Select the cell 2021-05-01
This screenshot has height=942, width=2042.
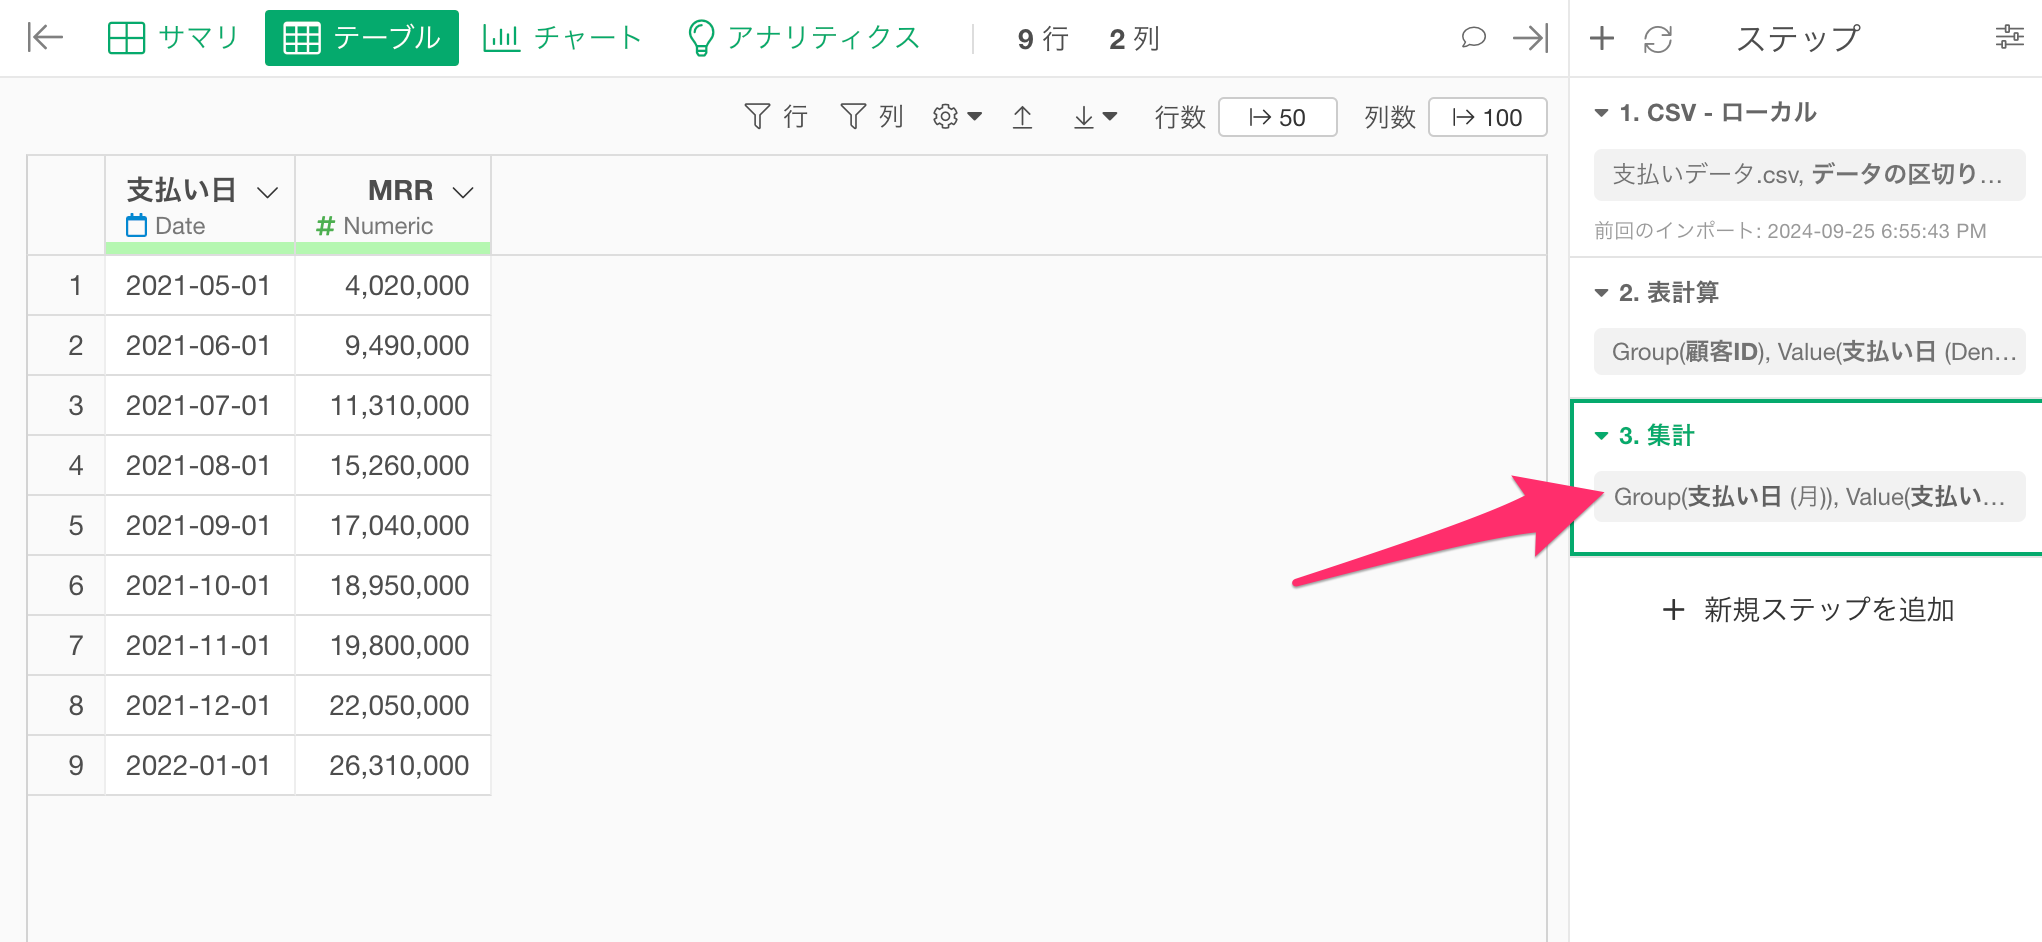click(x=199, y=286)
